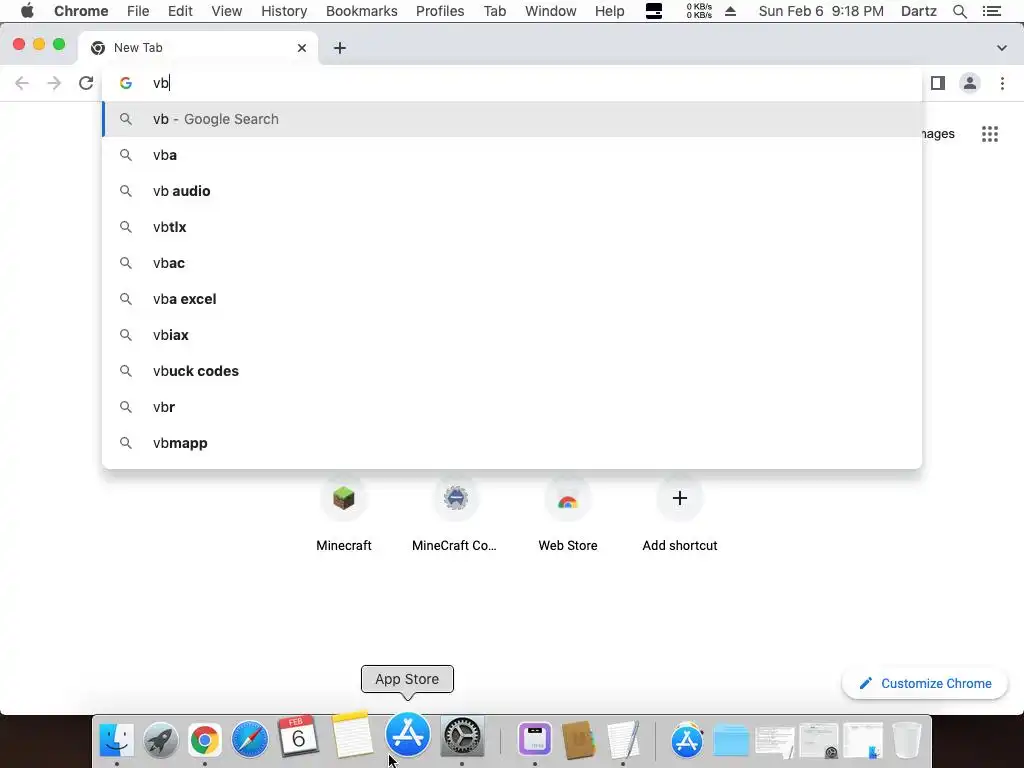Viewport: 1024px width, 768px height.
Task: Open the Web Store shortcut
Action: pos(568,513)
